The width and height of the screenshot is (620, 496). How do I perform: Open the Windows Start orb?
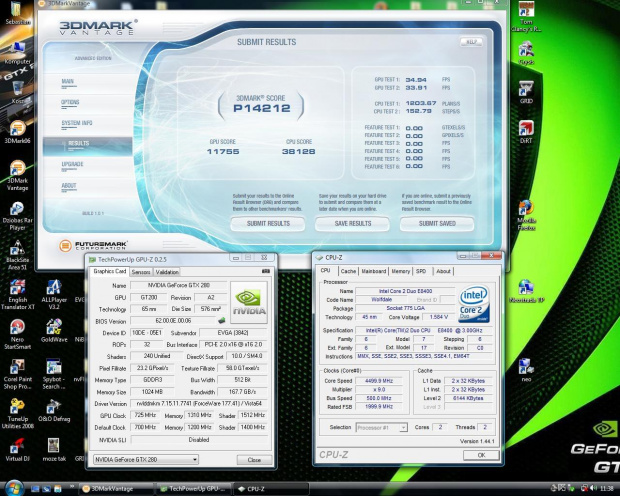point(14,488)
